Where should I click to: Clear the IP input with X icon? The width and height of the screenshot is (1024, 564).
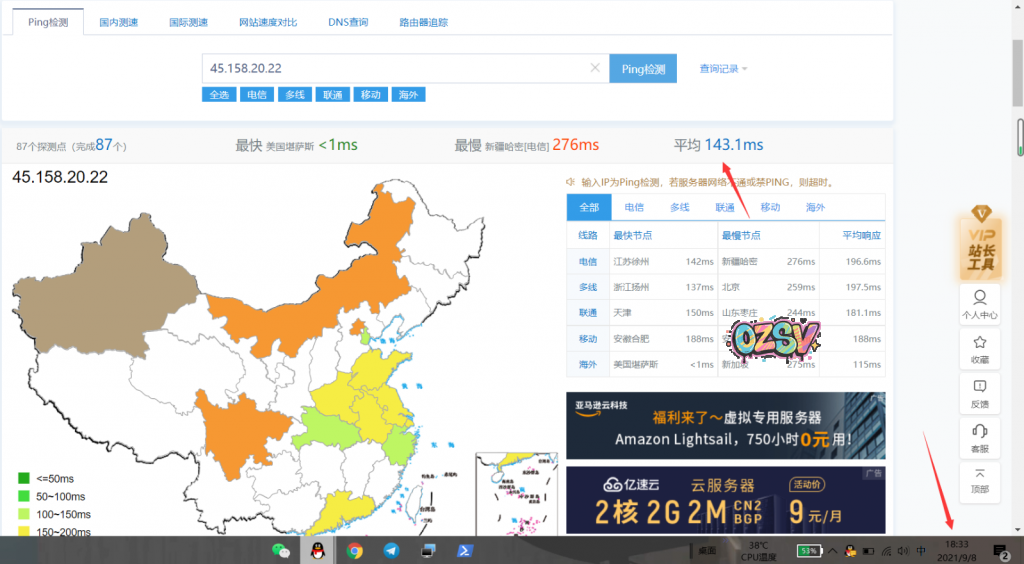tap(595, 68)
